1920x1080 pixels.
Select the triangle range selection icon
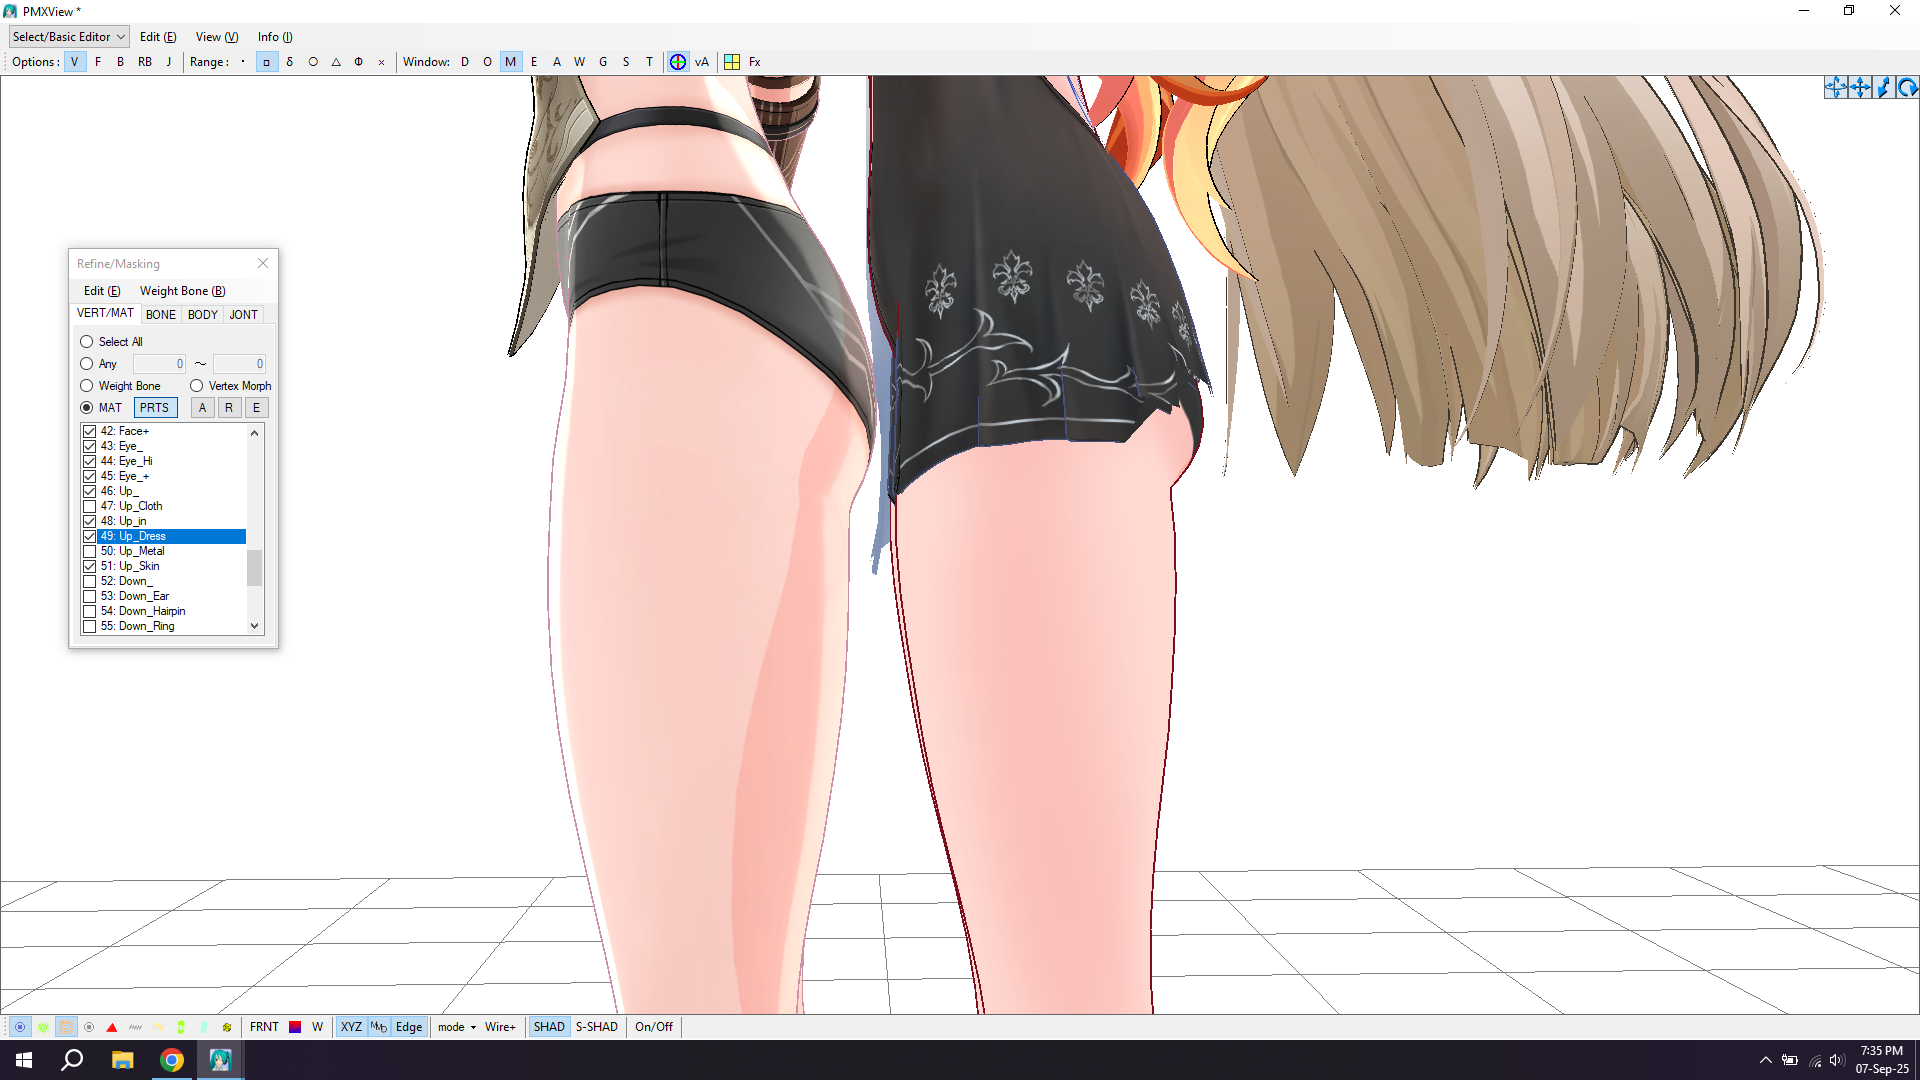pos(336,62)
